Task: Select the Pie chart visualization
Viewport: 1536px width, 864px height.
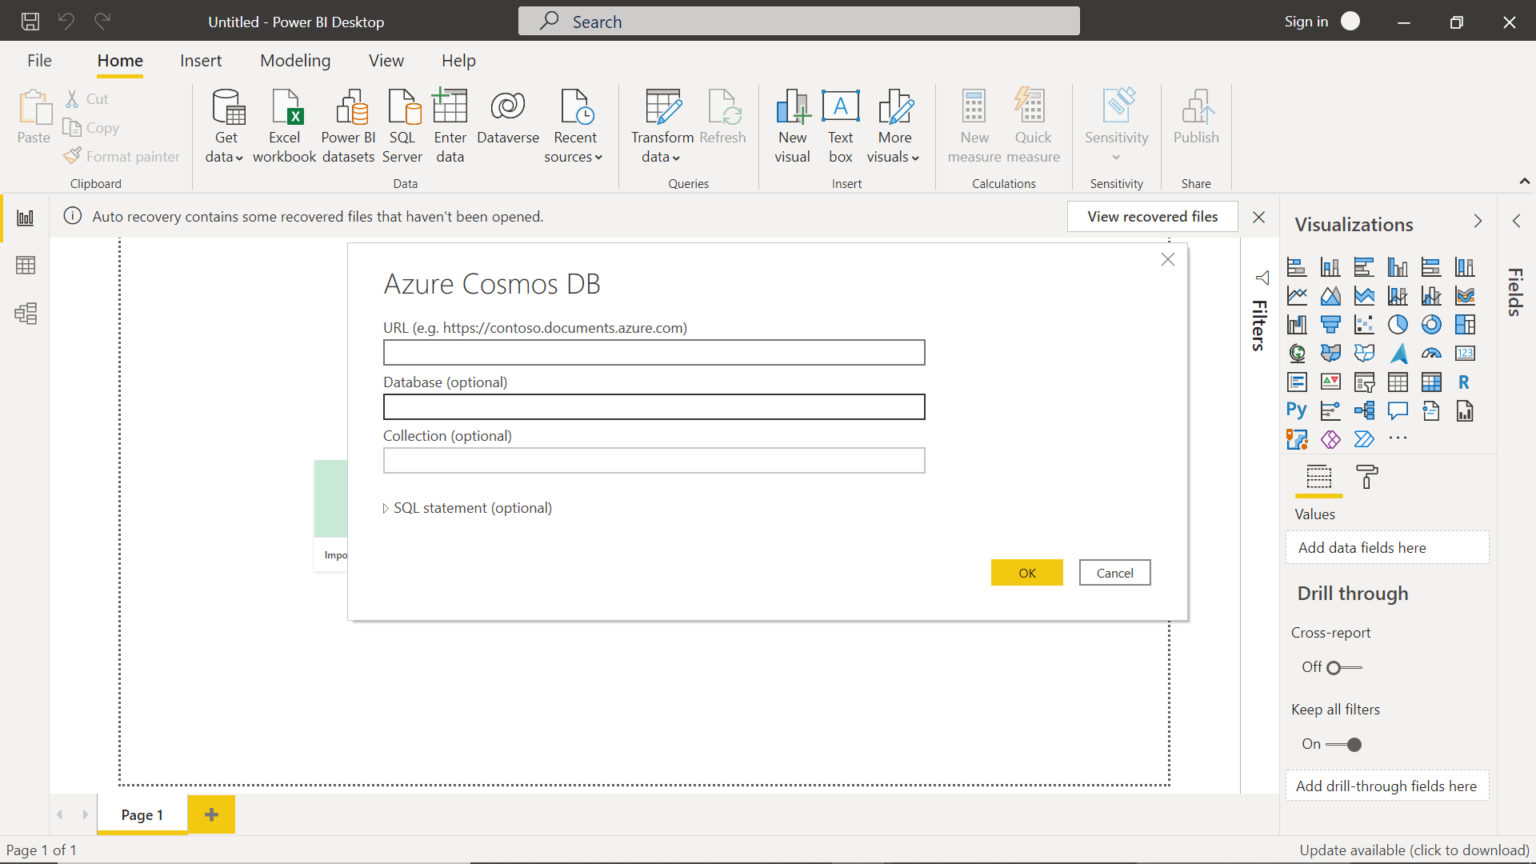Action: coord(1397,324)
